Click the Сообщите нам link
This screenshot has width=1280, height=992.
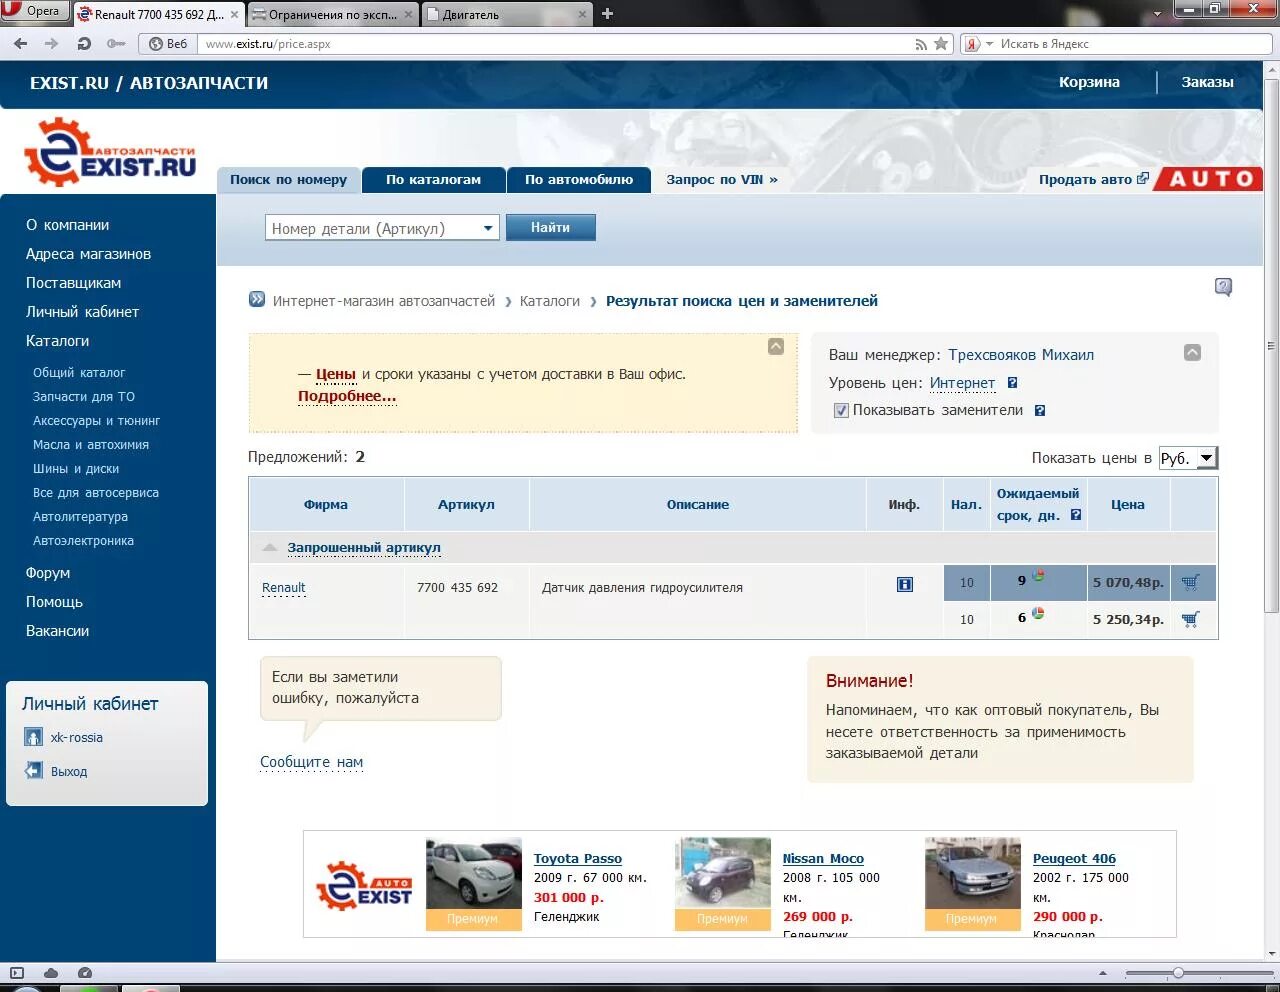pos(311,762)
